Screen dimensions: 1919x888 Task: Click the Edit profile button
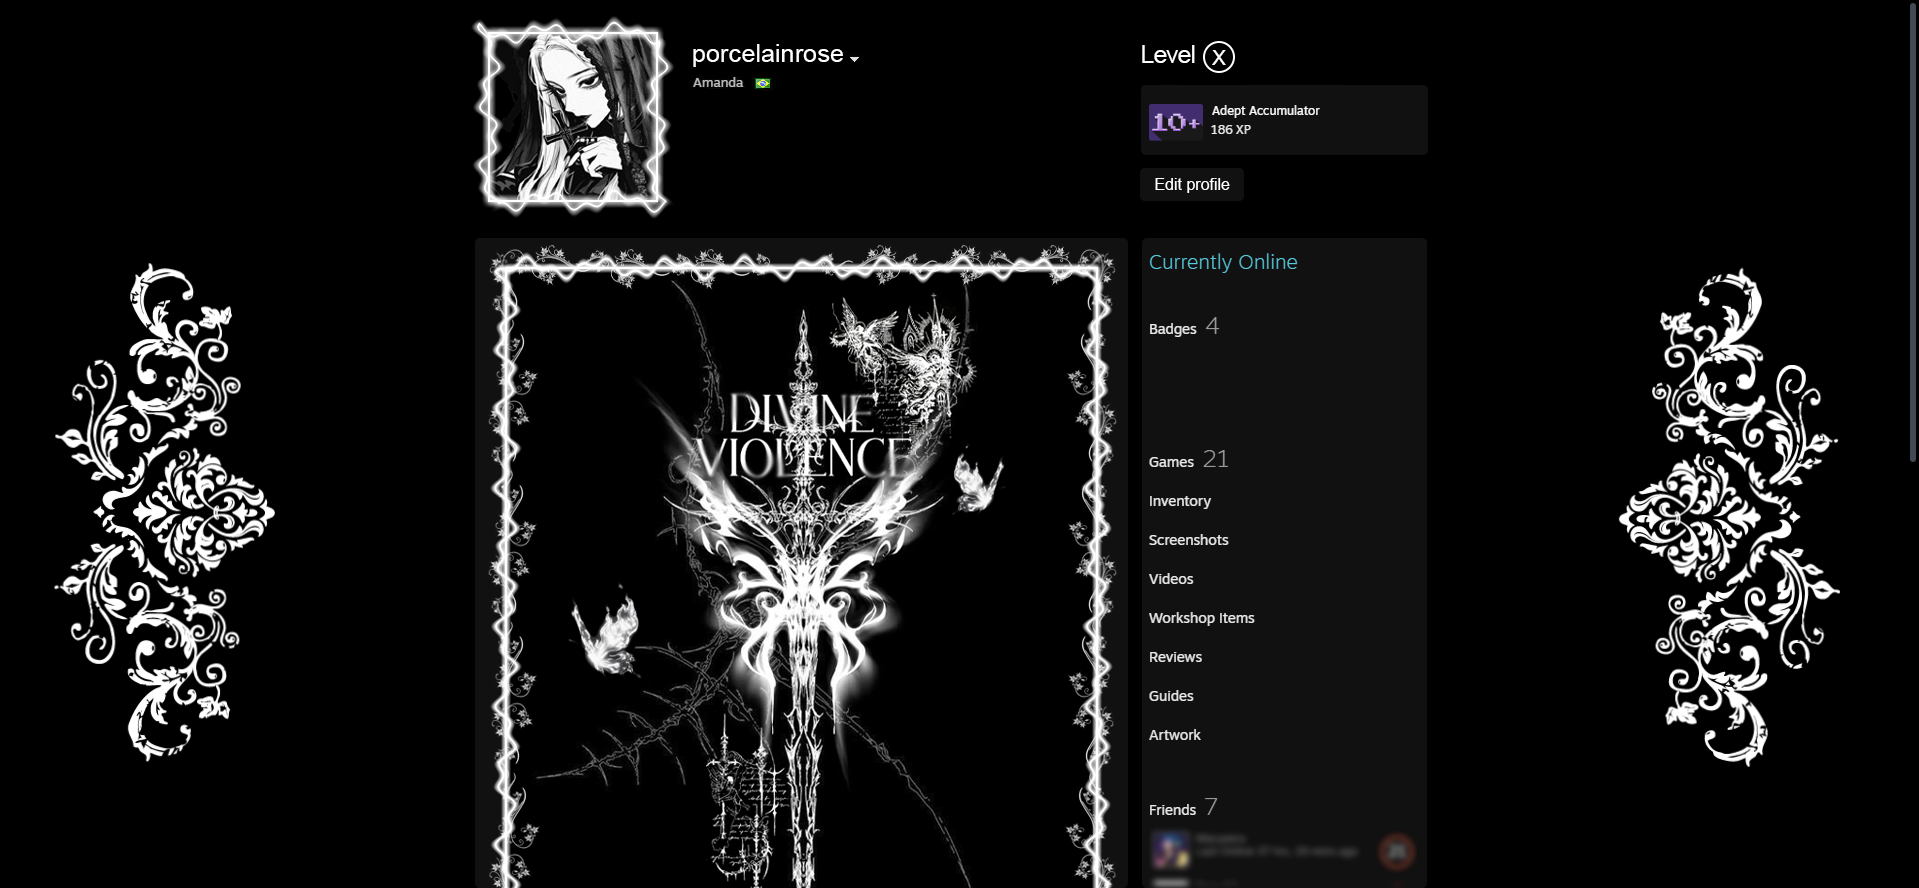[1191, 184]
